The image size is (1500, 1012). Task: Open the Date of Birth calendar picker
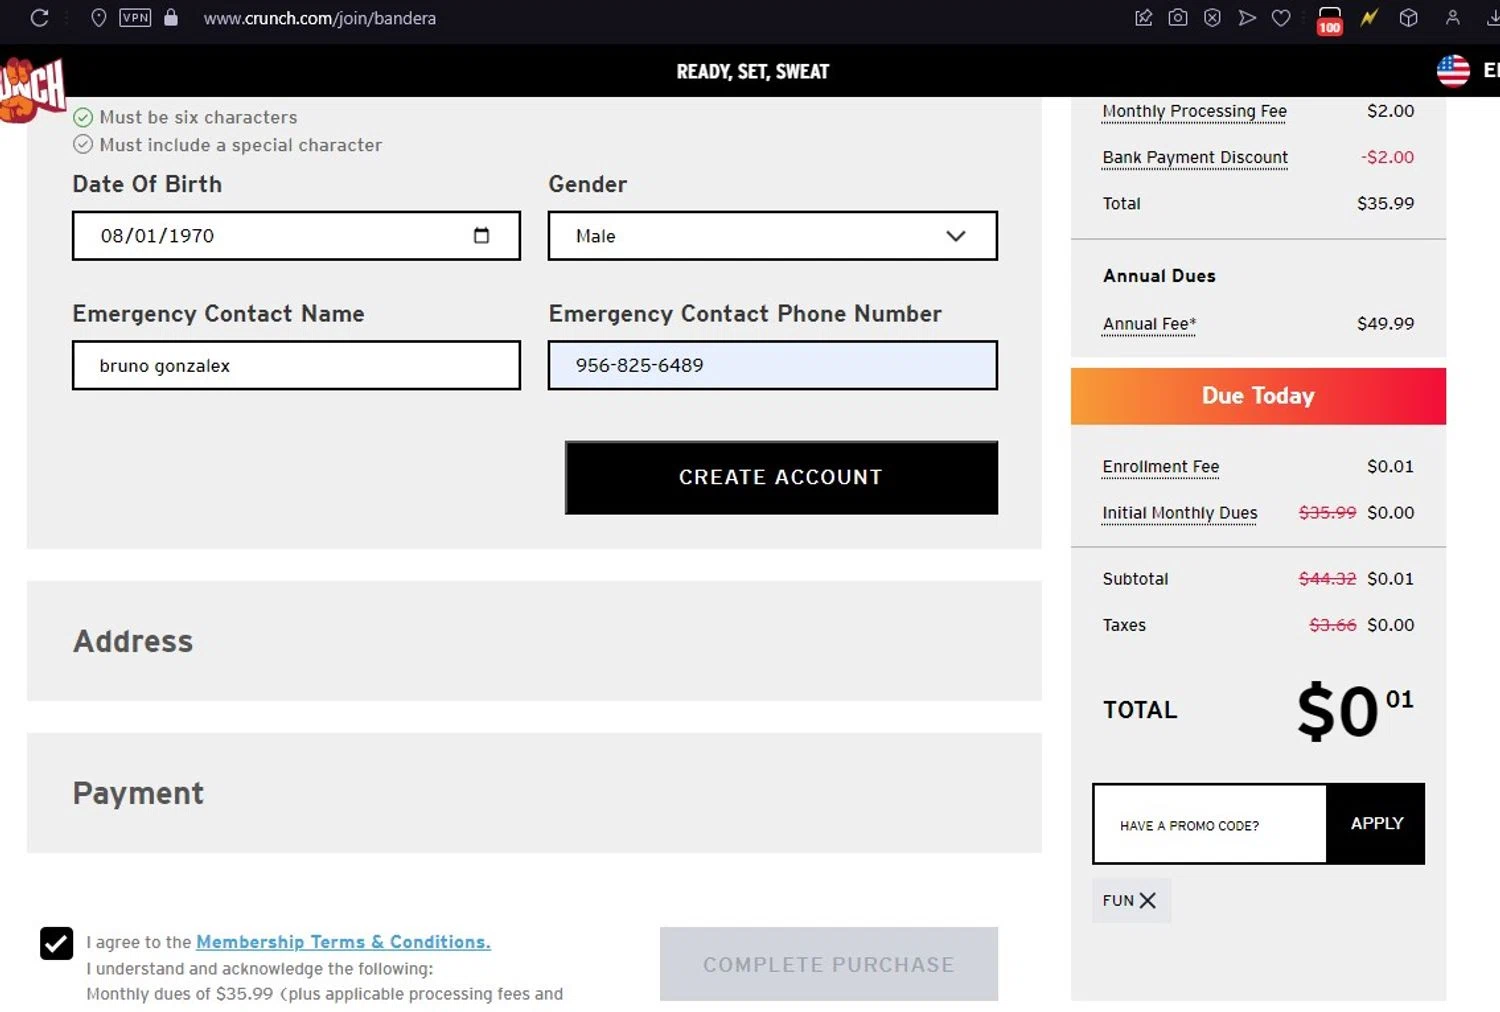pos(481,236)
